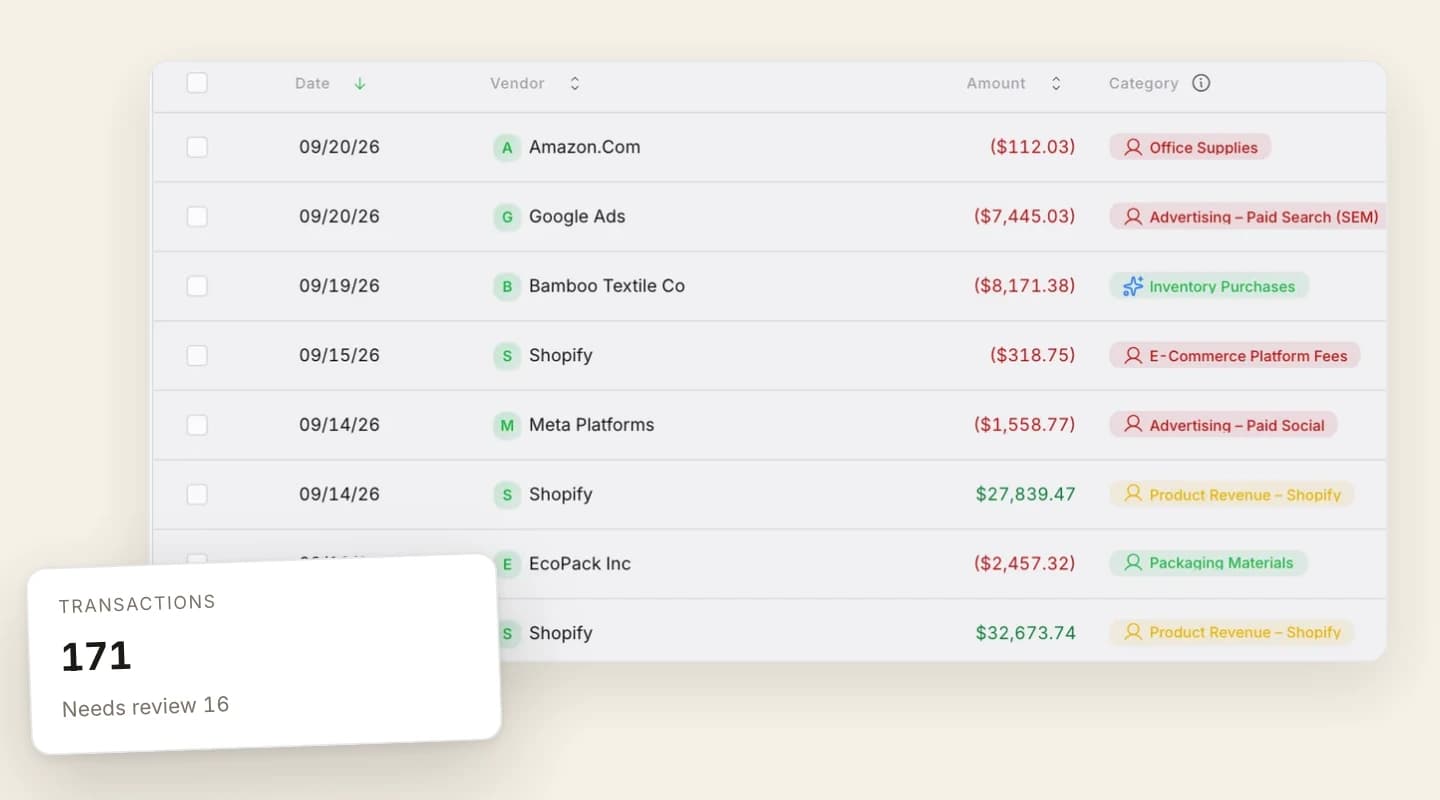Click the Amount column header label
Viewport: 1440px width, 800px height.
tap(996, 84)
